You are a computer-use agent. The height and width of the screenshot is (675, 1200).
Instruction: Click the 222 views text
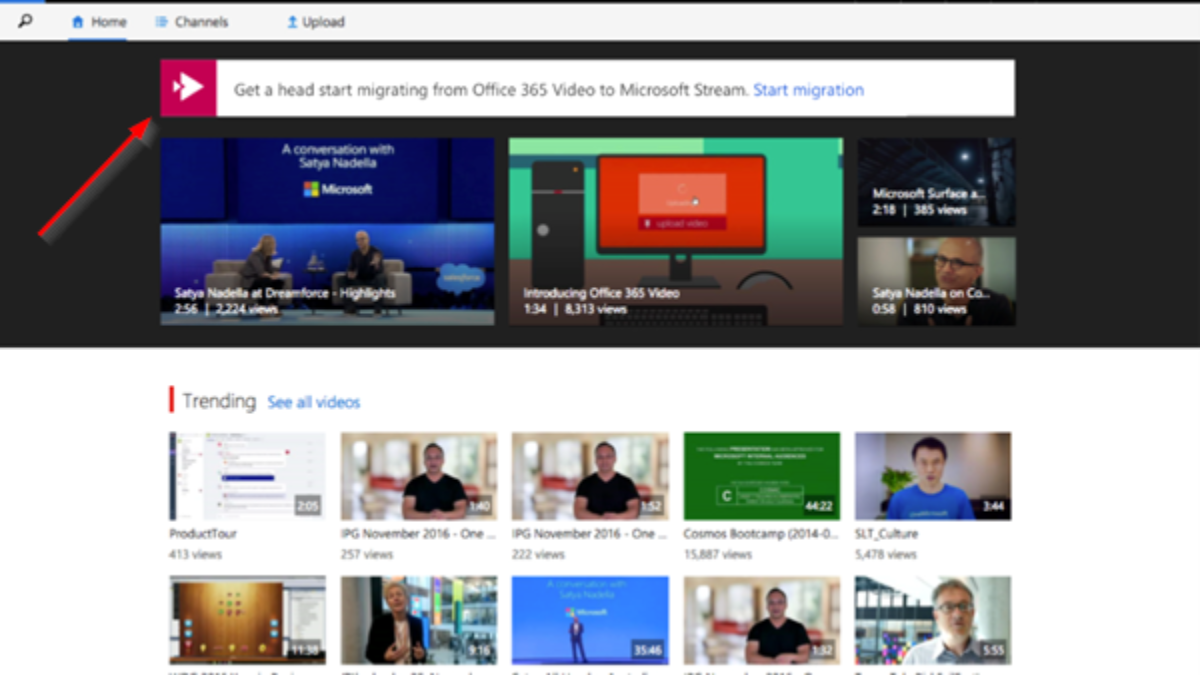(x=538, y=554)
